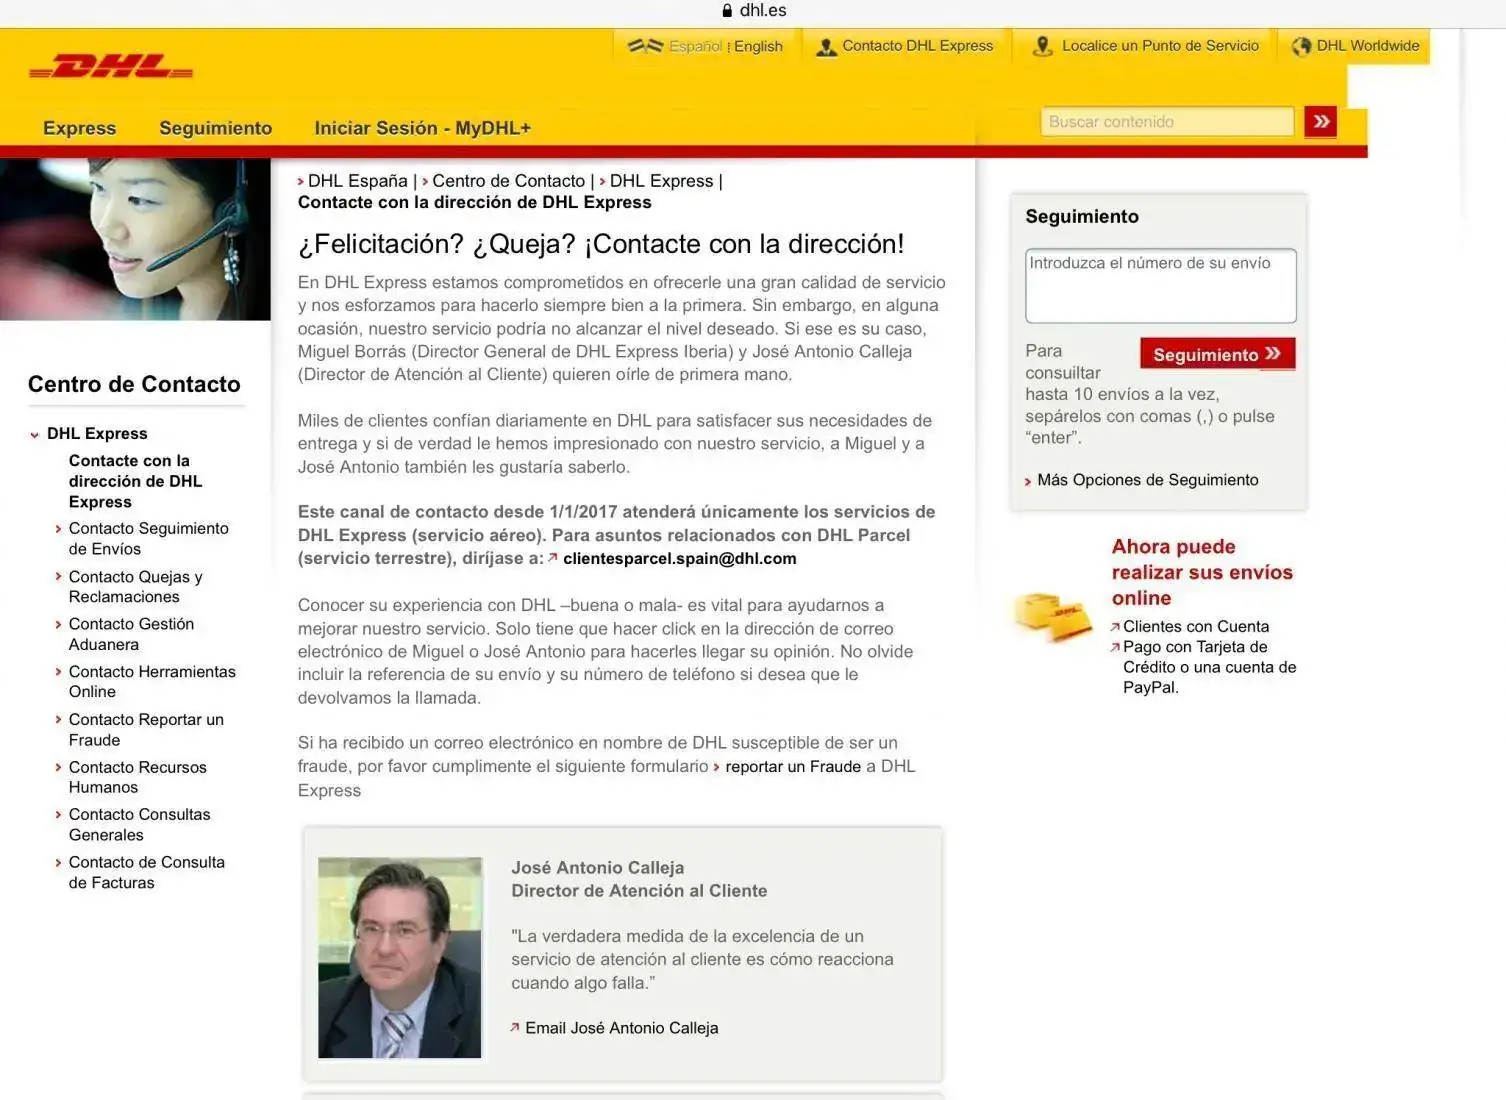Click the padlock icon beside dhl.es

click(x=727, y=11)
